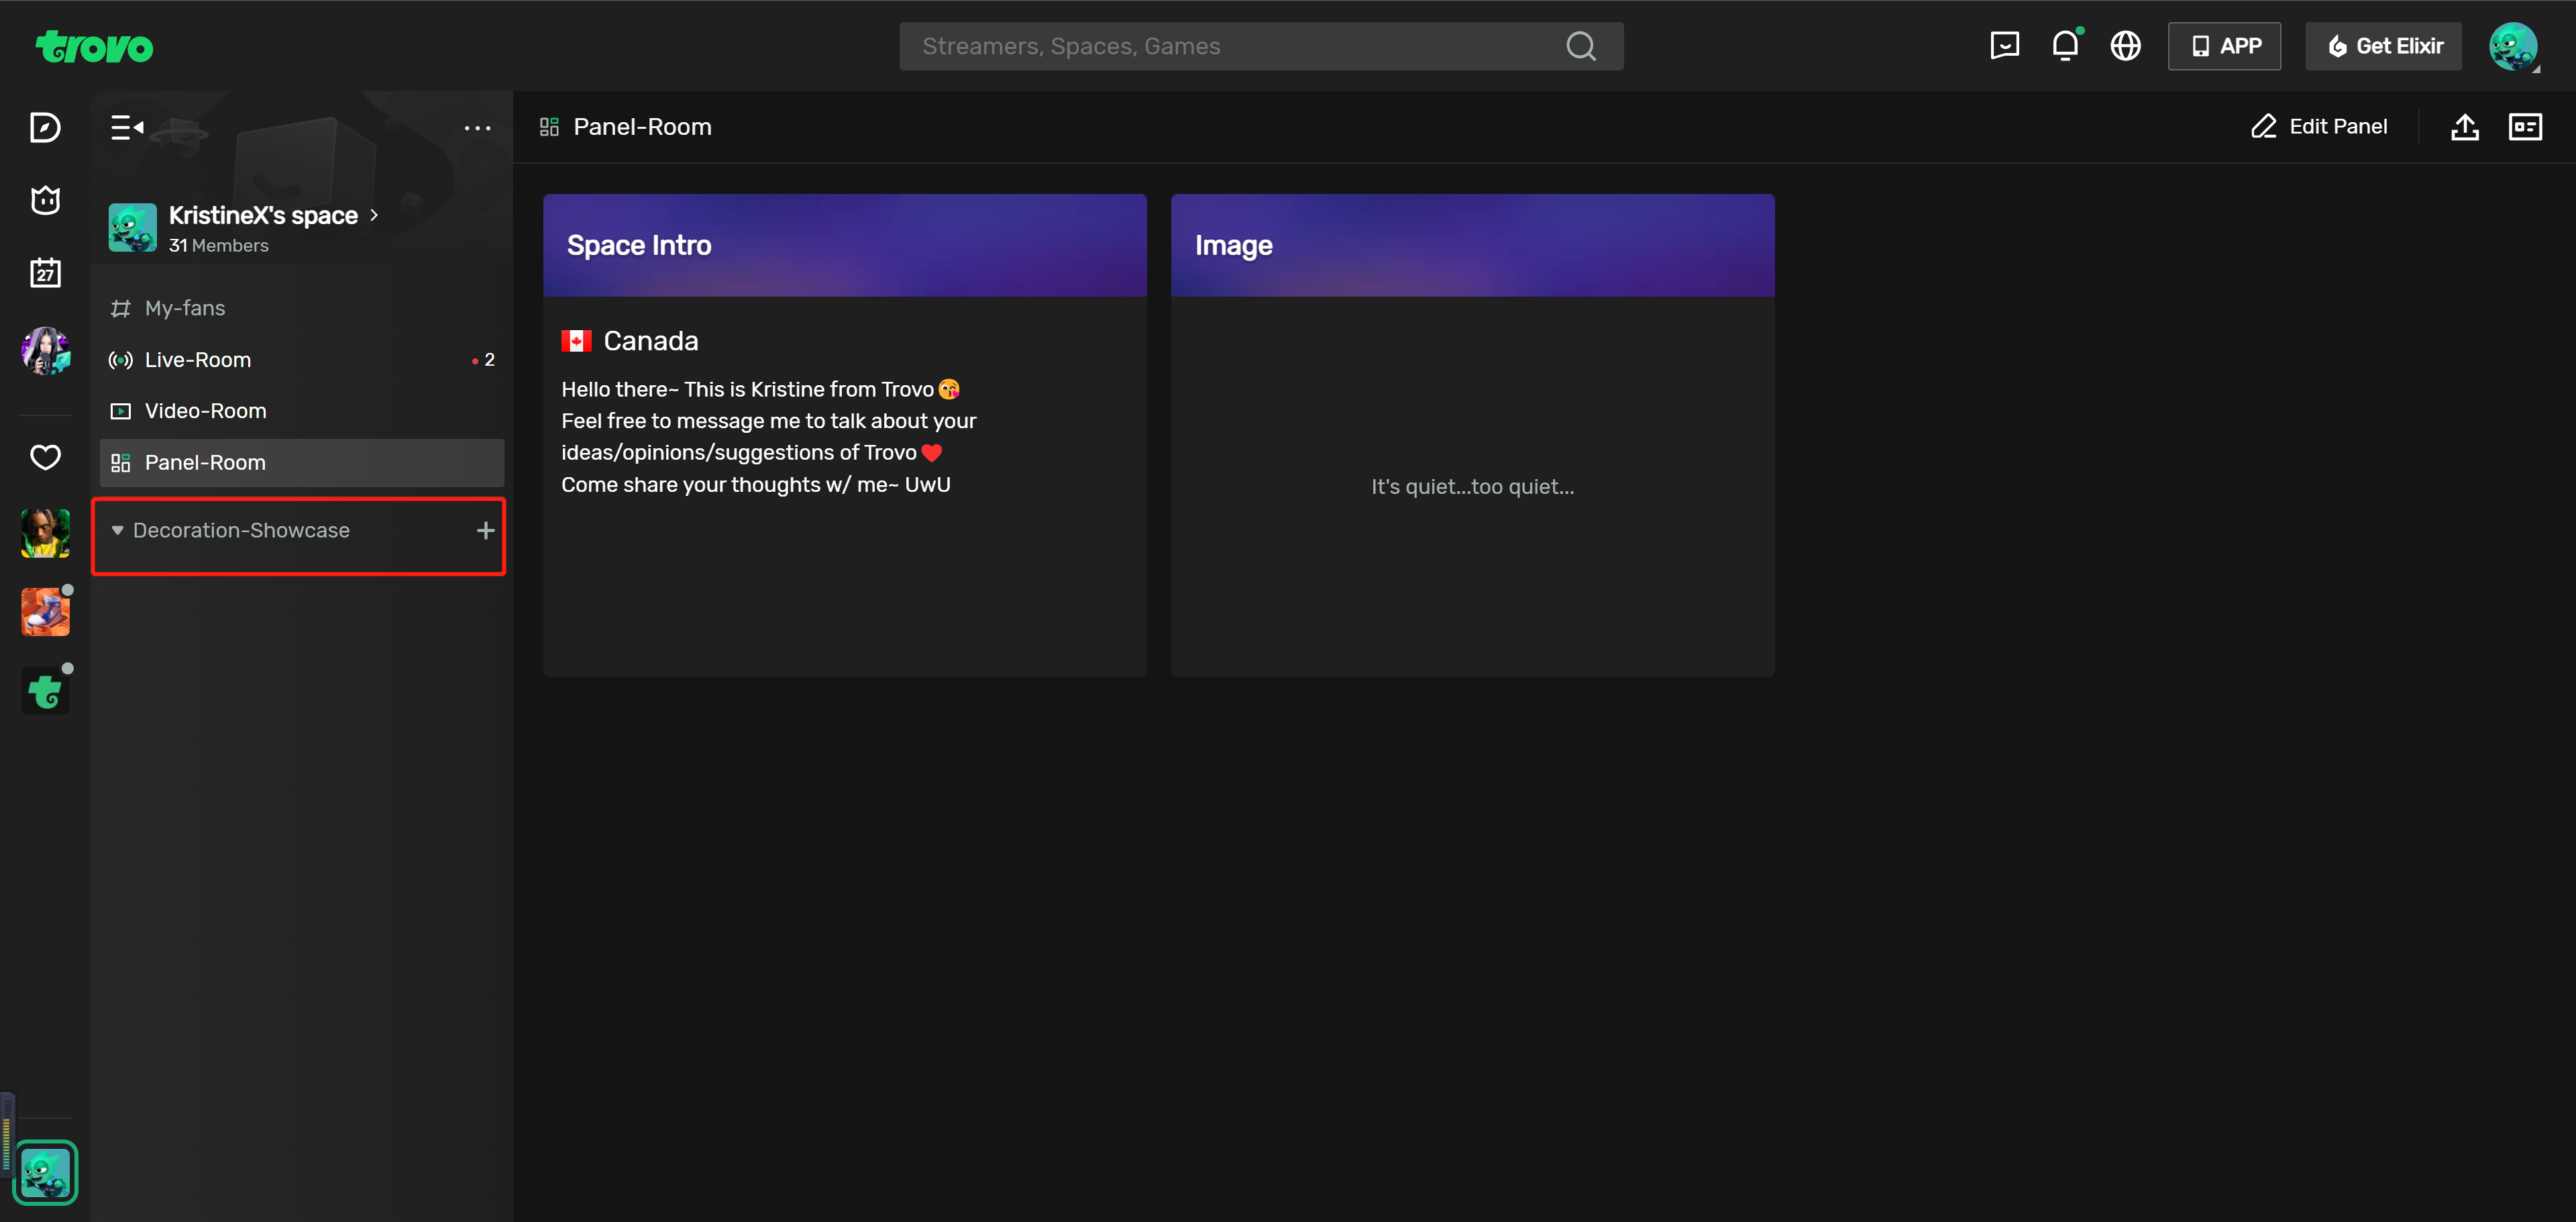Open the messages chat icon
Screen dimensions: 2576x1222
(2004, 46)
